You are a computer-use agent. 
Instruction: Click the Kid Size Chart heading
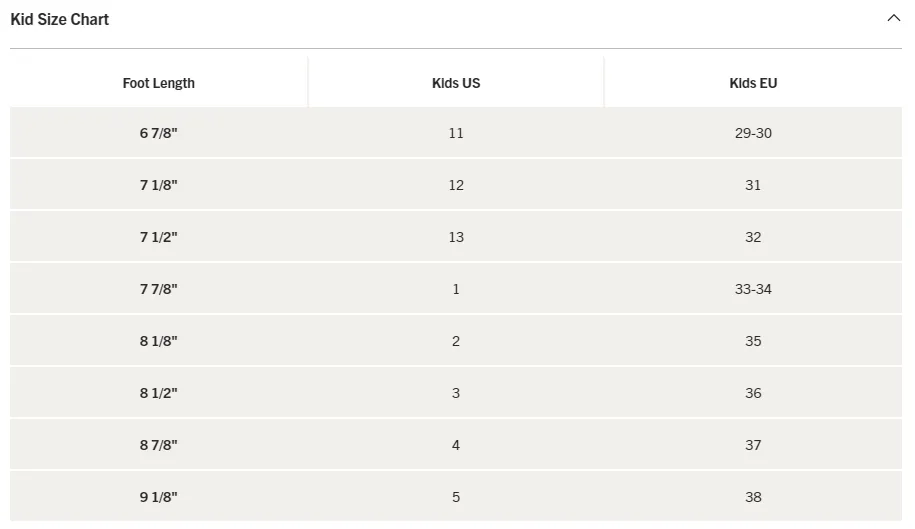coord(60,19)
